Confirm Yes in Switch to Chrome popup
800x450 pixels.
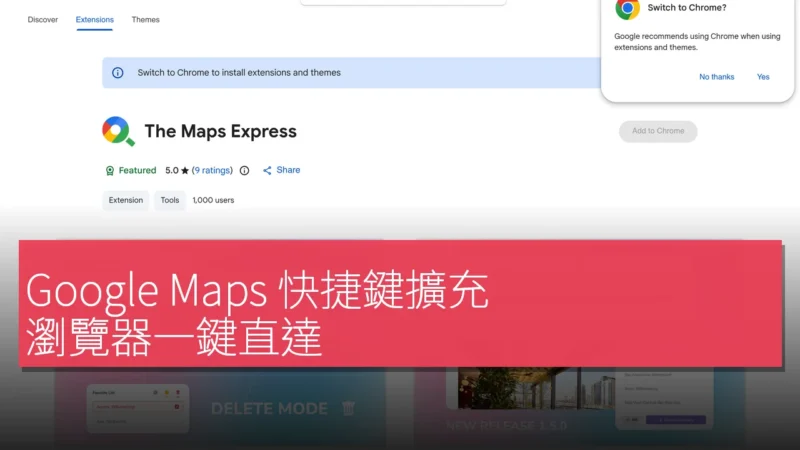point(763,77)
